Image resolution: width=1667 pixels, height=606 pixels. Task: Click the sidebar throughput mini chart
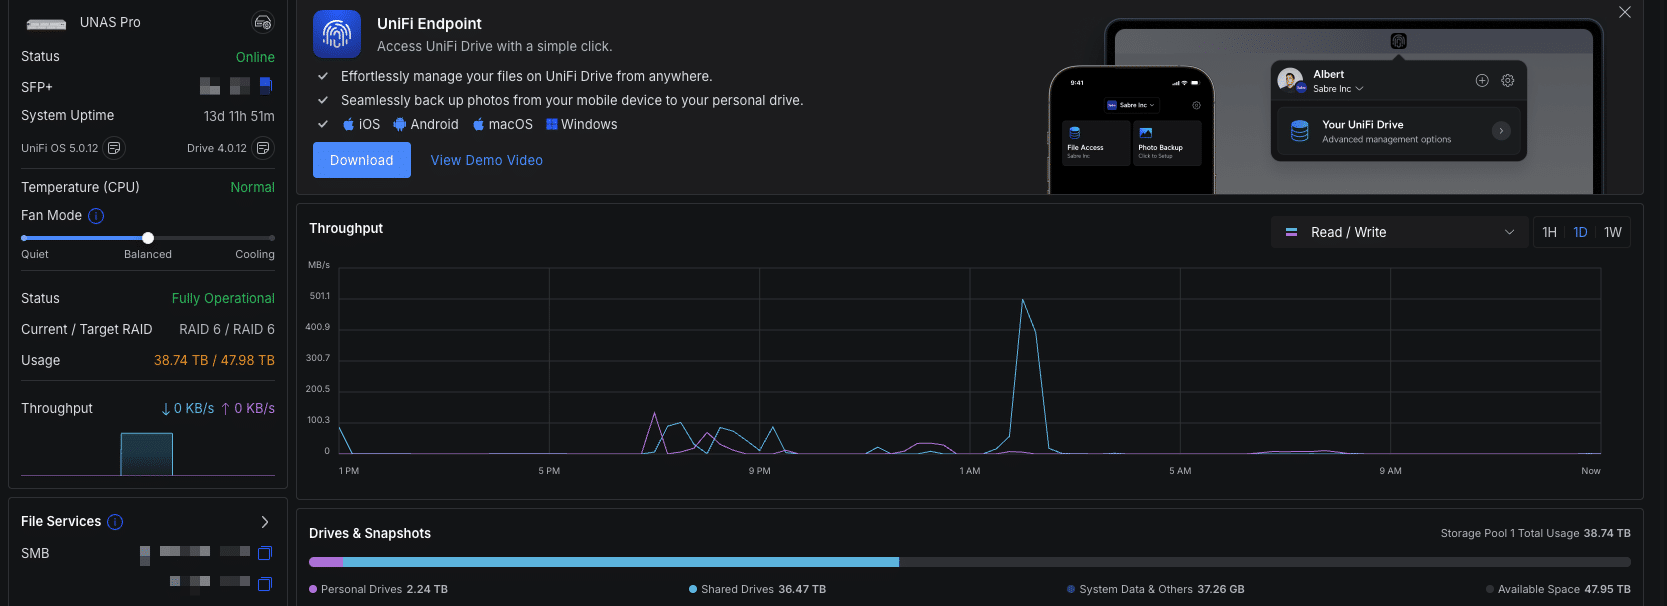[147, 454]
